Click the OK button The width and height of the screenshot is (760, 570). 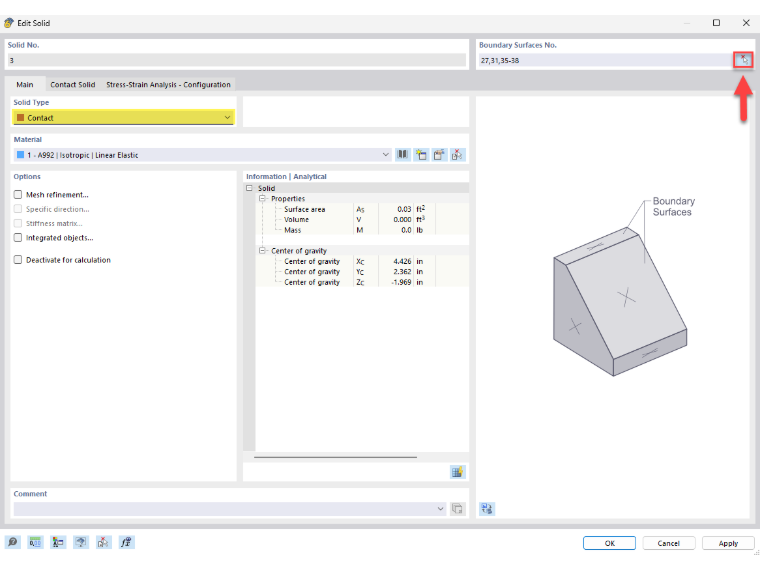(x=609, y=543)
